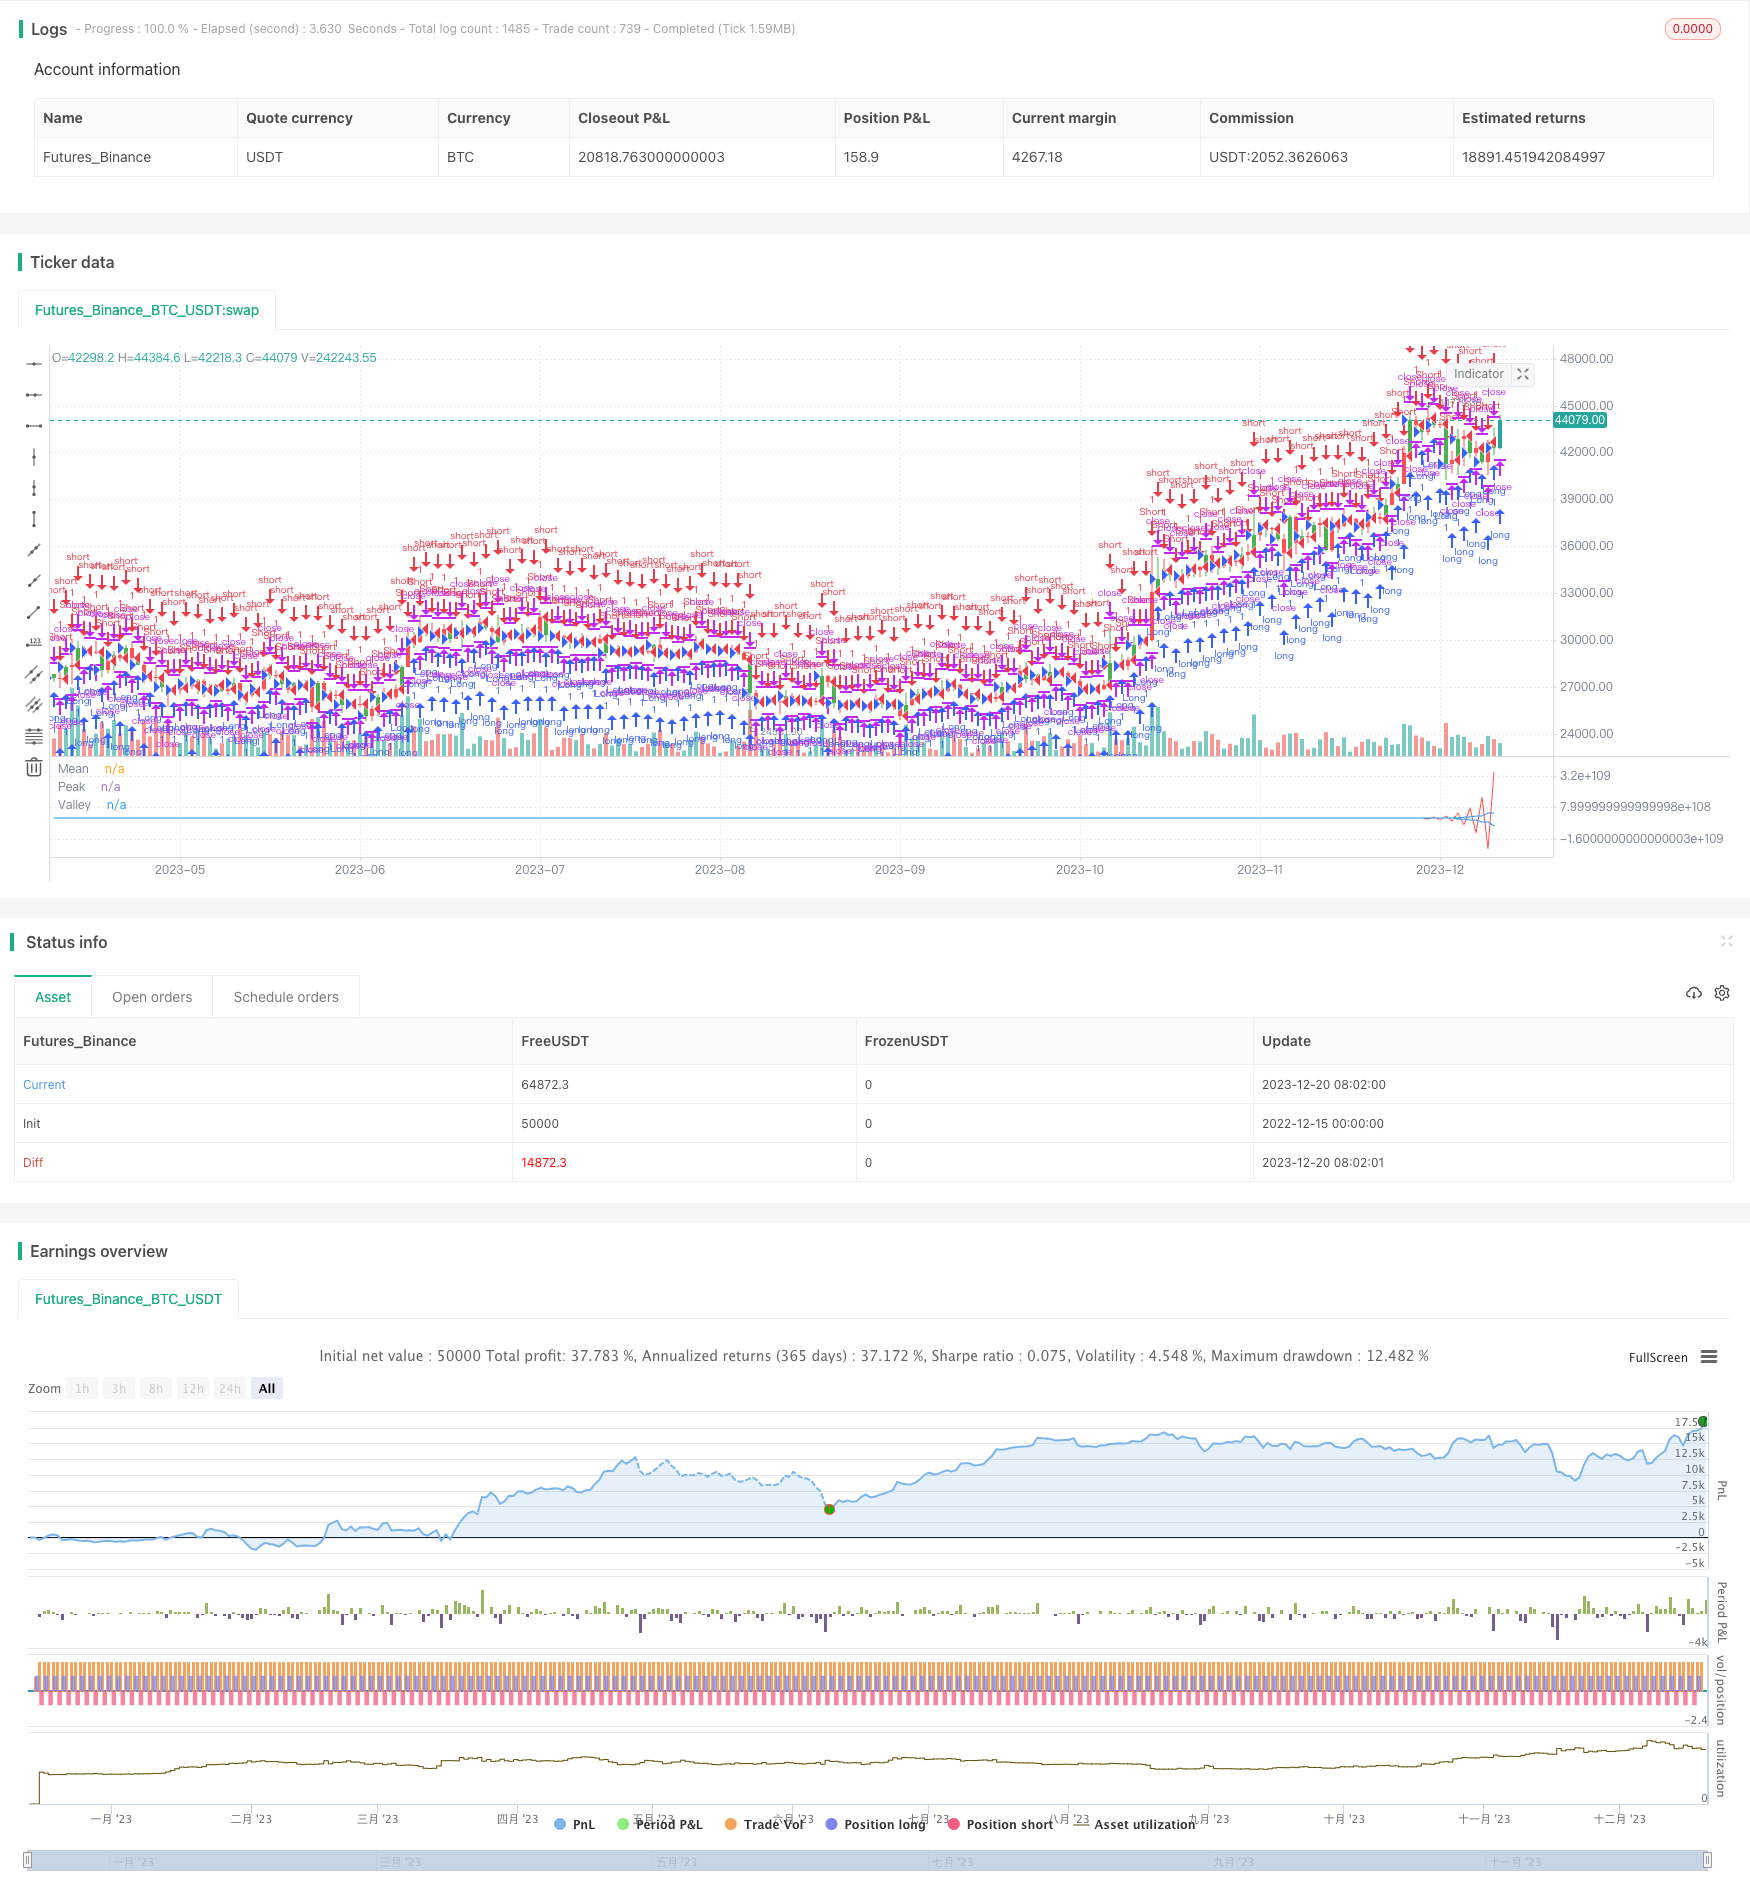
Task: Click the FullScreen button on earnings chart
Action: click(1657, 1358)
